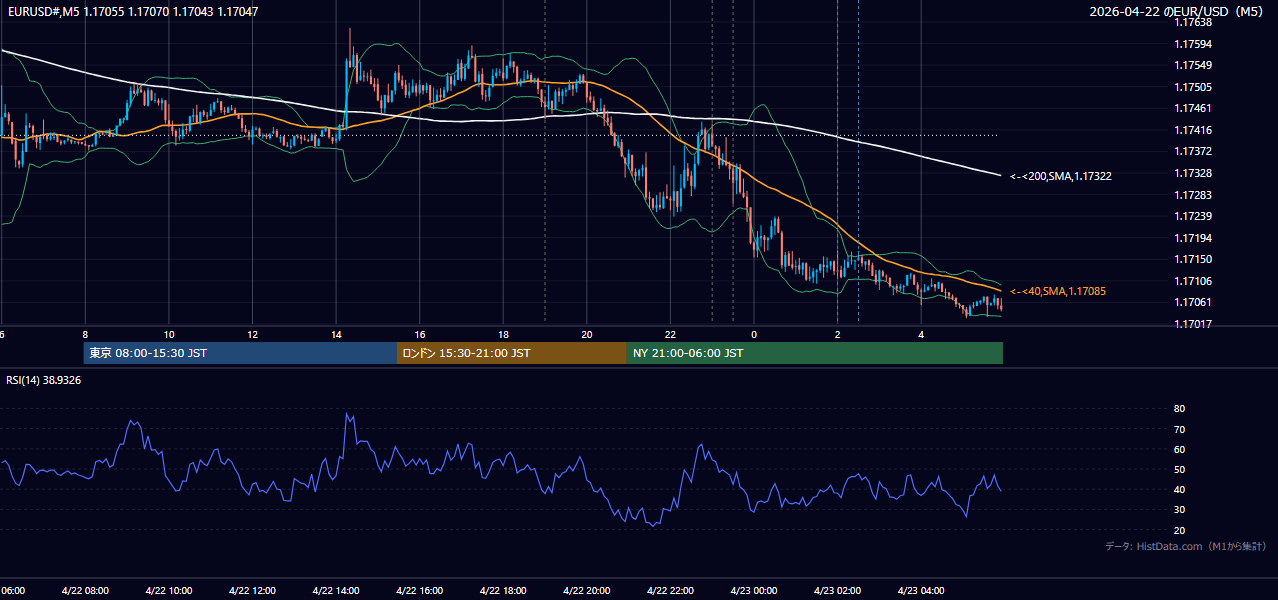Click RSI scale label 30

(x=1180, y=510)
